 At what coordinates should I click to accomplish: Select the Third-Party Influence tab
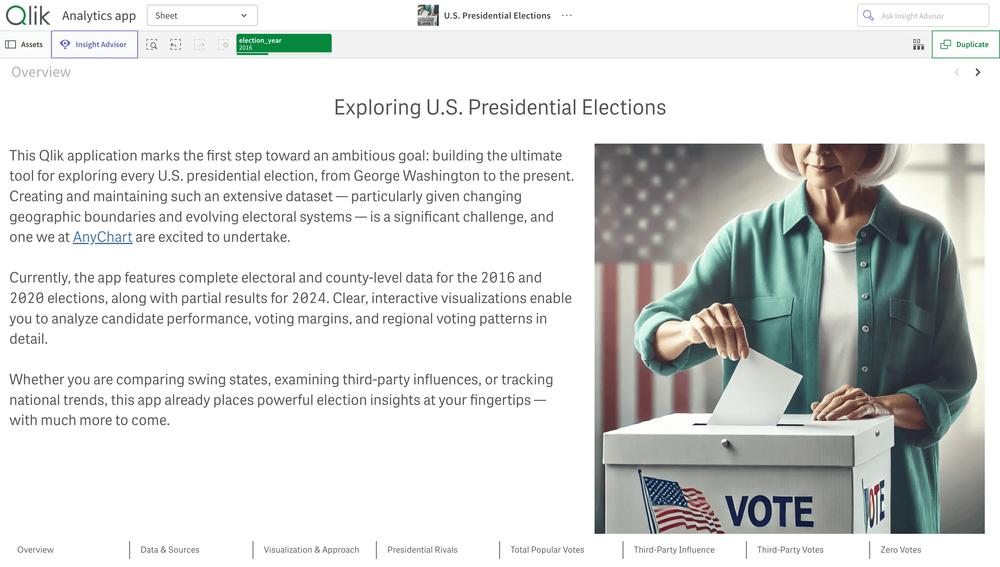(674, 550)
